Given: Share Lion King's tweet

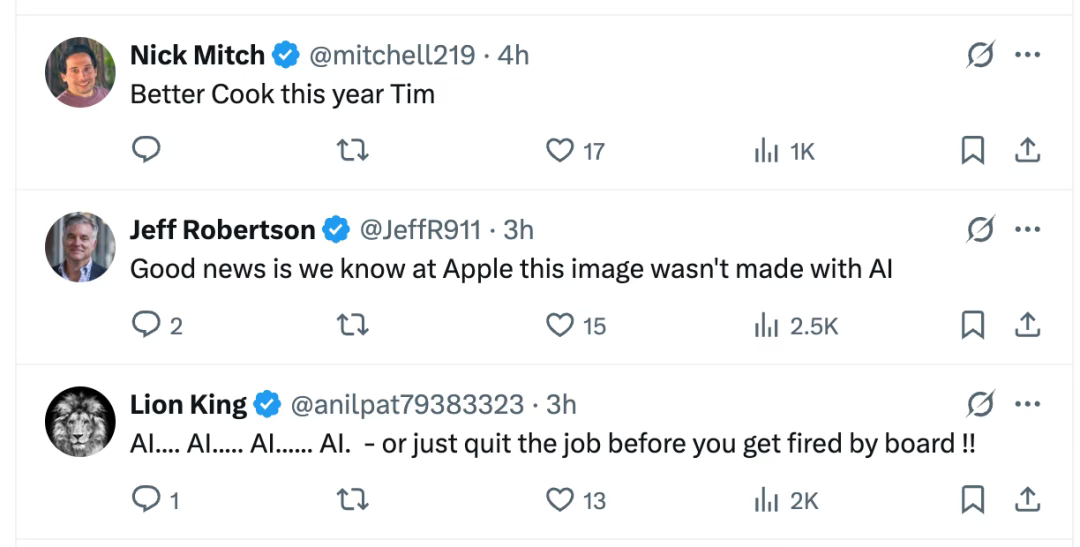Looking at the screenshot, I should click(x=1027, y=500).
